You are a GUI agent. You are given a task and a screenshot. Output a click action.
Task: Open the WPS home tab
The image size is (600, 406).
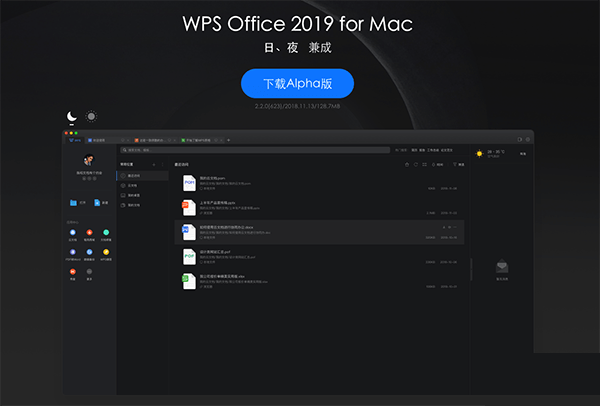click(x=73, y=140)
